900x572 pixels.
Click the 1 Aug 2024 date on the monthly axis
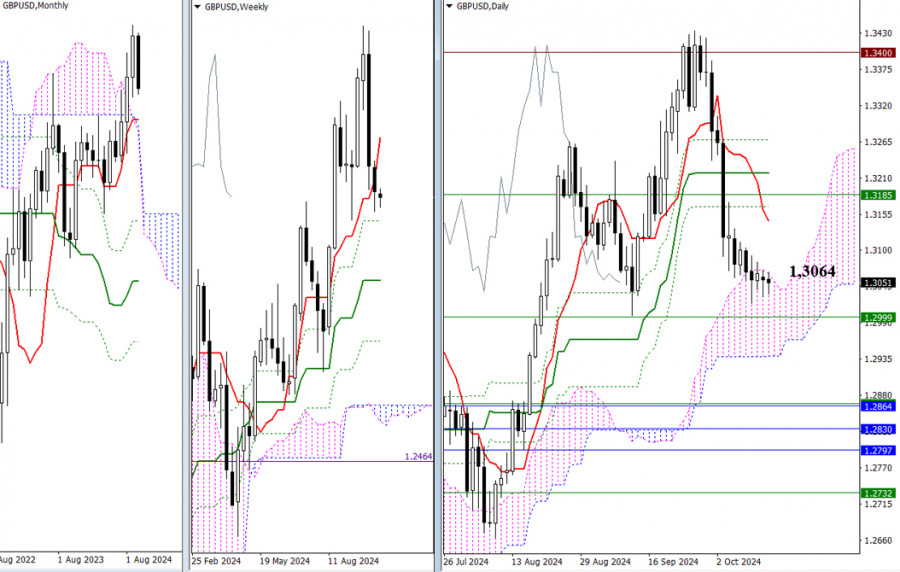point(149,559)
